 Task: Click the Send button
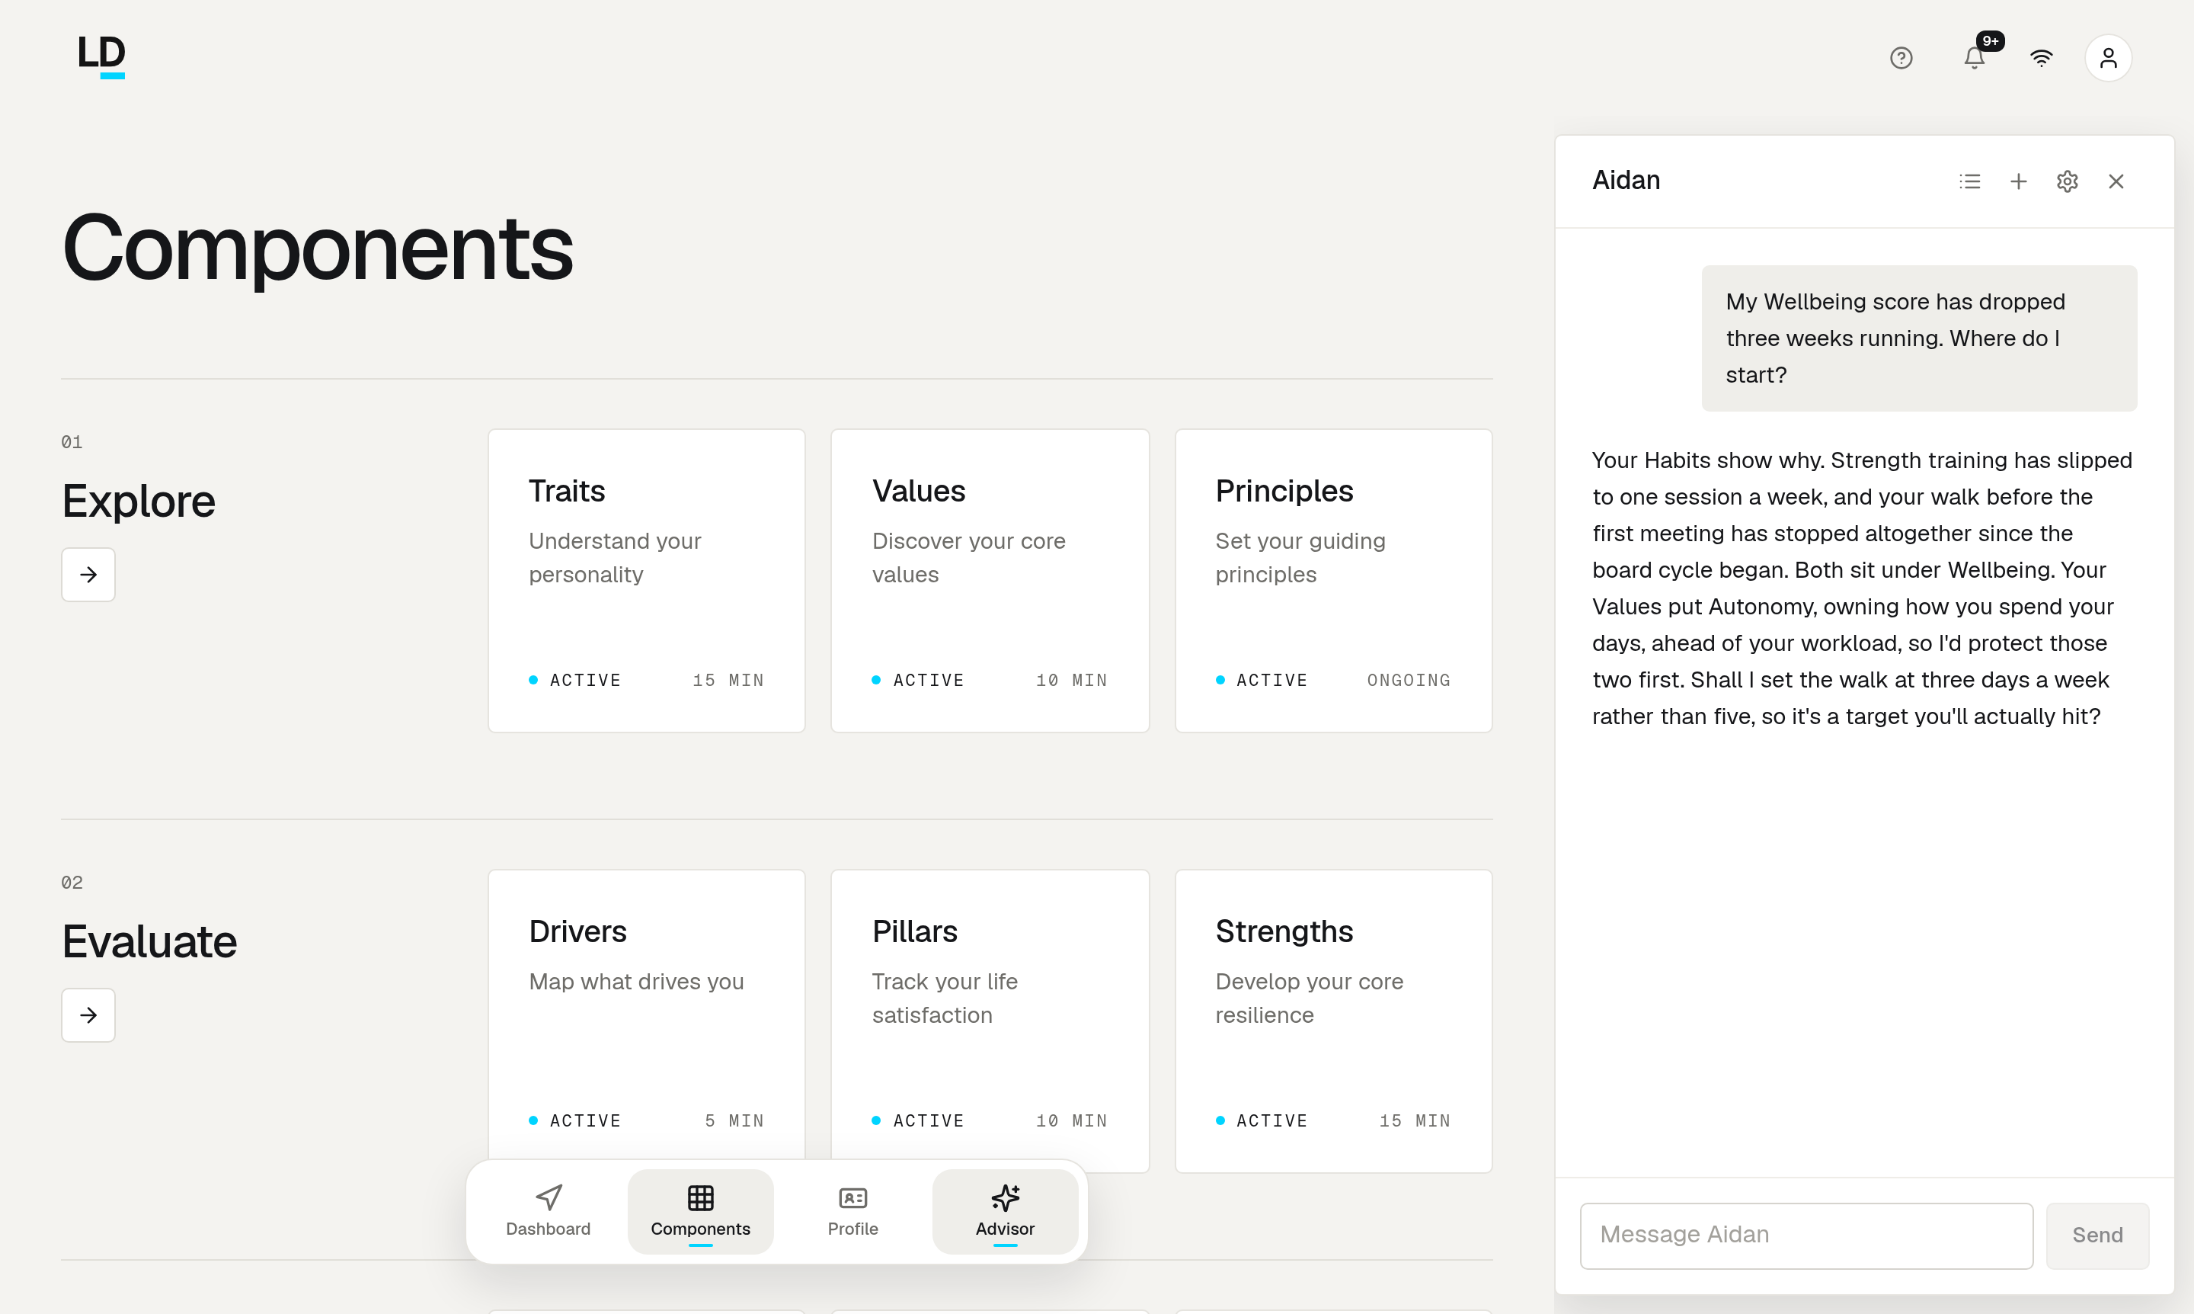coord(2097,1235)
